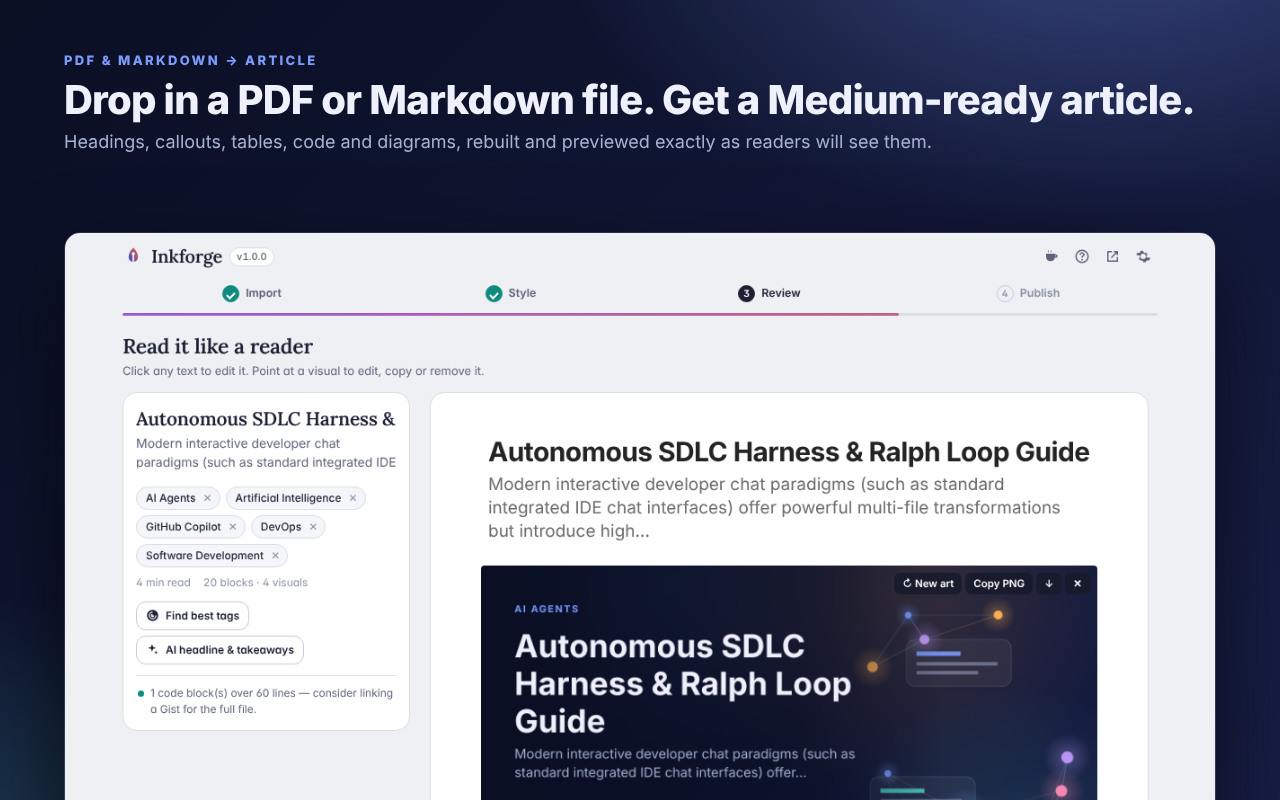Click the Software Development tag label
The height and width of the screenshot is (800, 1280).
click(x=205, y=556)
